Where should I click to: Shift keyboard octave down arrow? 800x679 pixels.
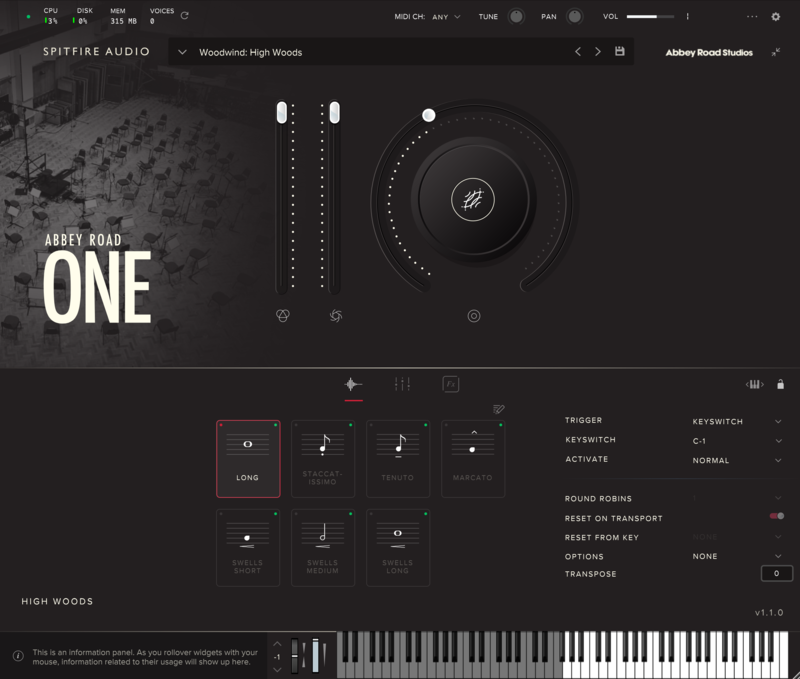(277, 669)
